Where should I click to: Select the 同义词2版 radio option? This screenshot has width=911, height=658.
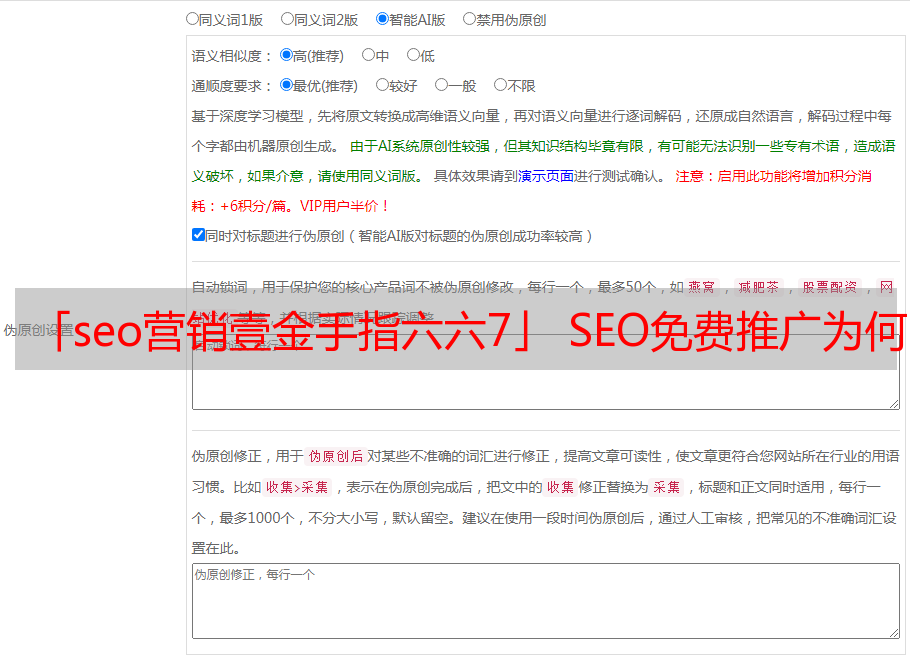pyautogui.click(x=287, y=19)
